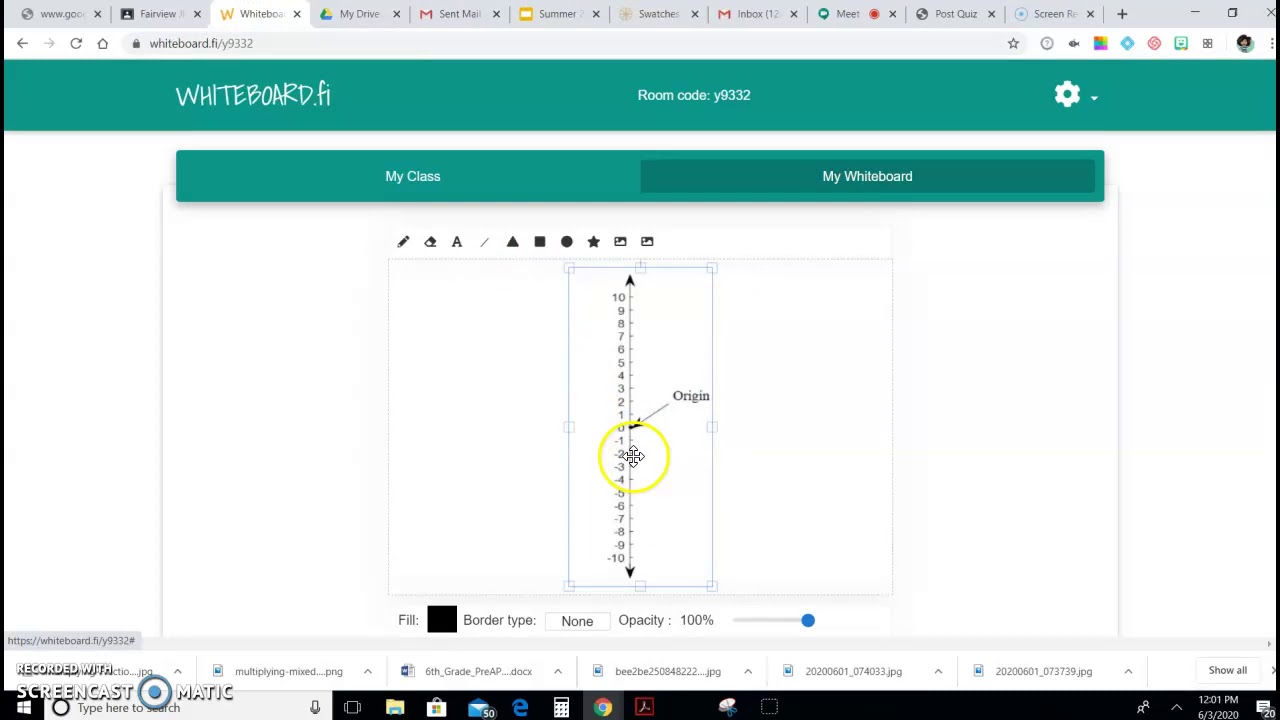Click the Whiteboard.fi logo

253,95
